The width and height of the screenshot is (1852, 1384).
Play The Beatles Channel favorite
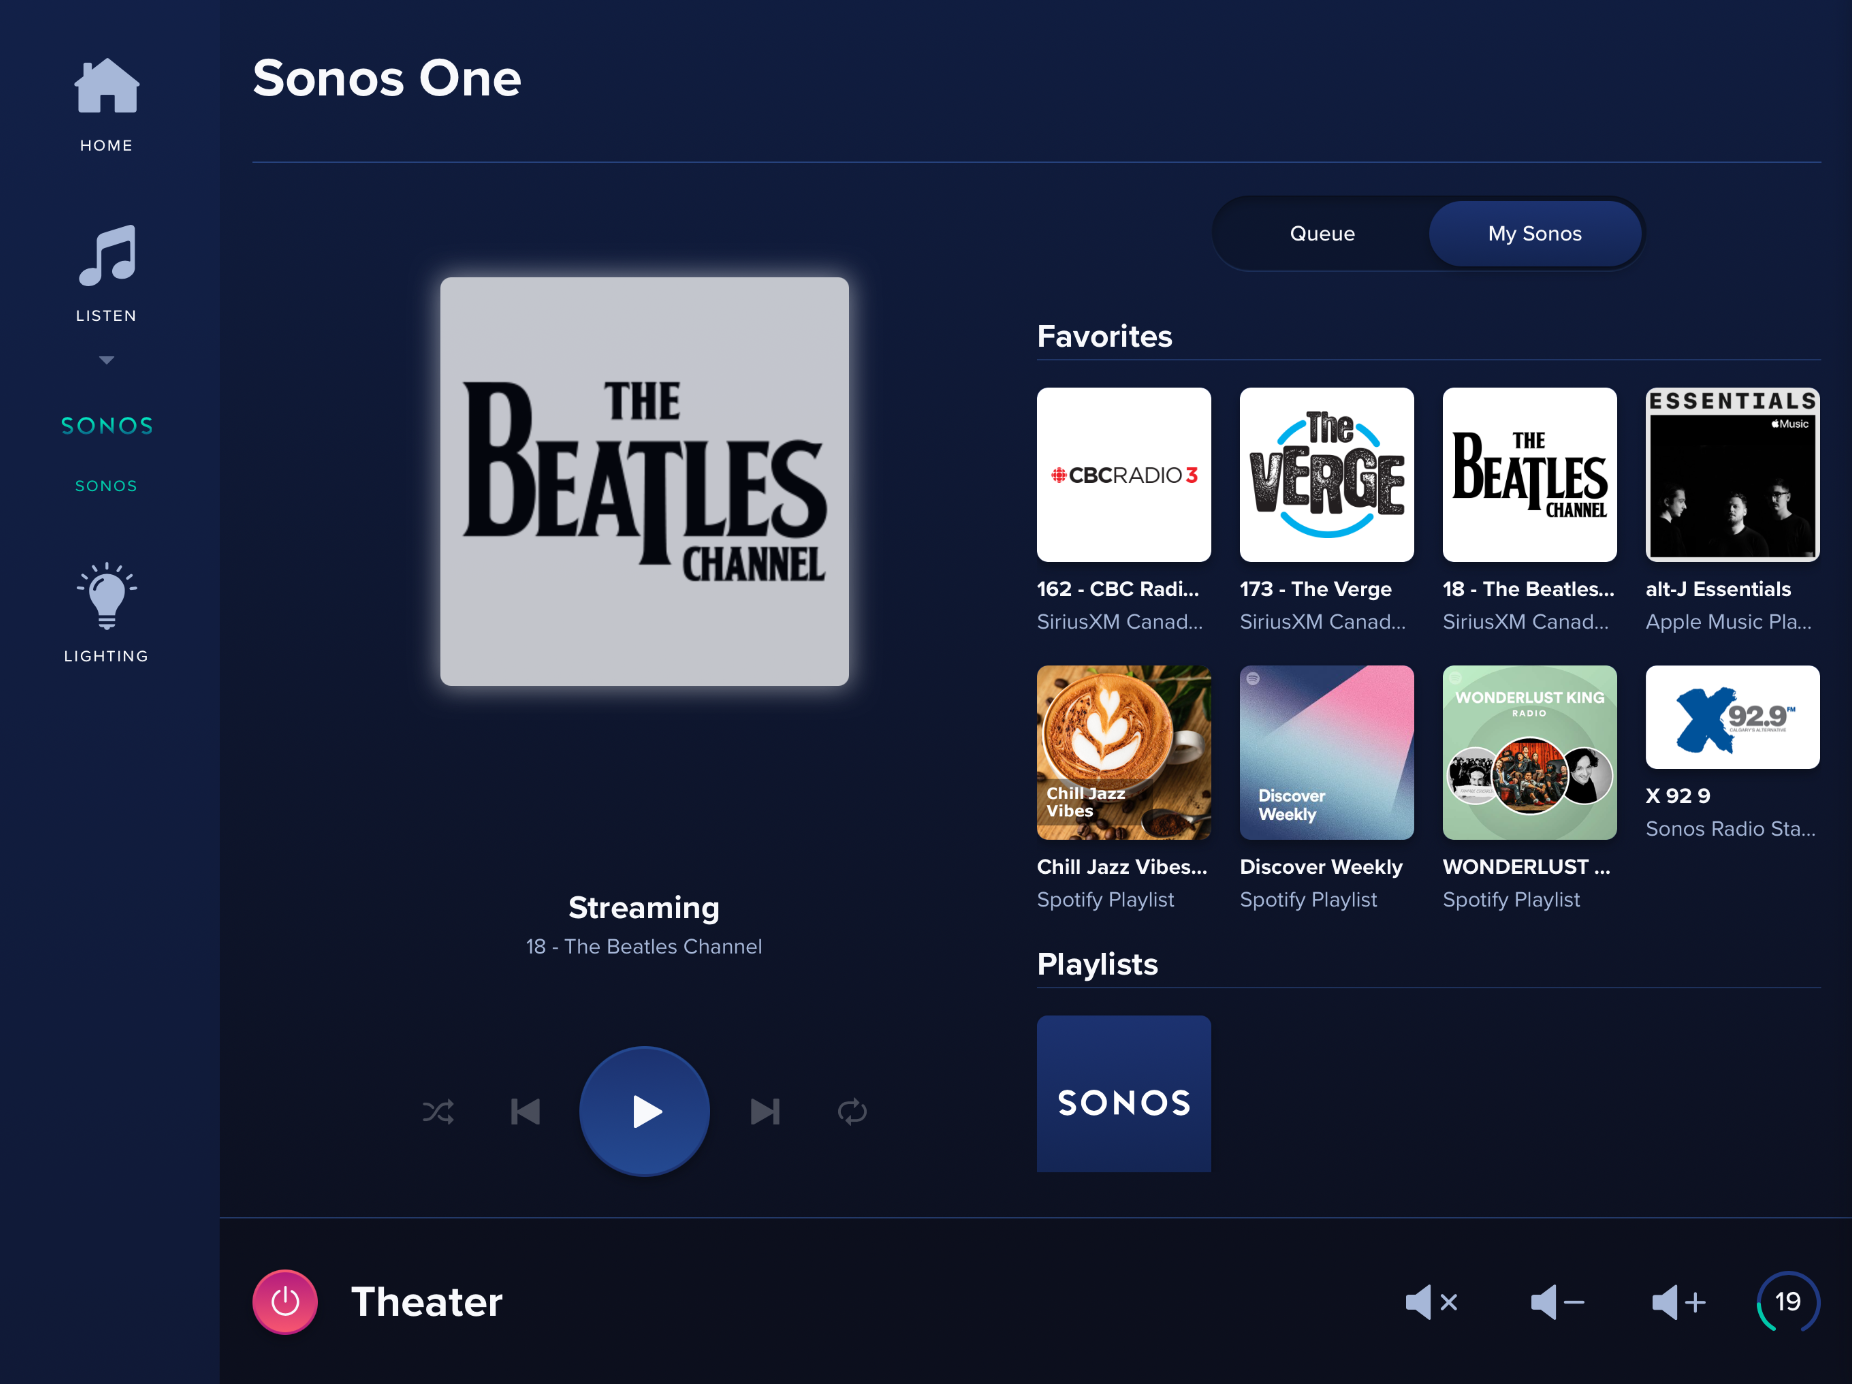[x=1529, y=474]
